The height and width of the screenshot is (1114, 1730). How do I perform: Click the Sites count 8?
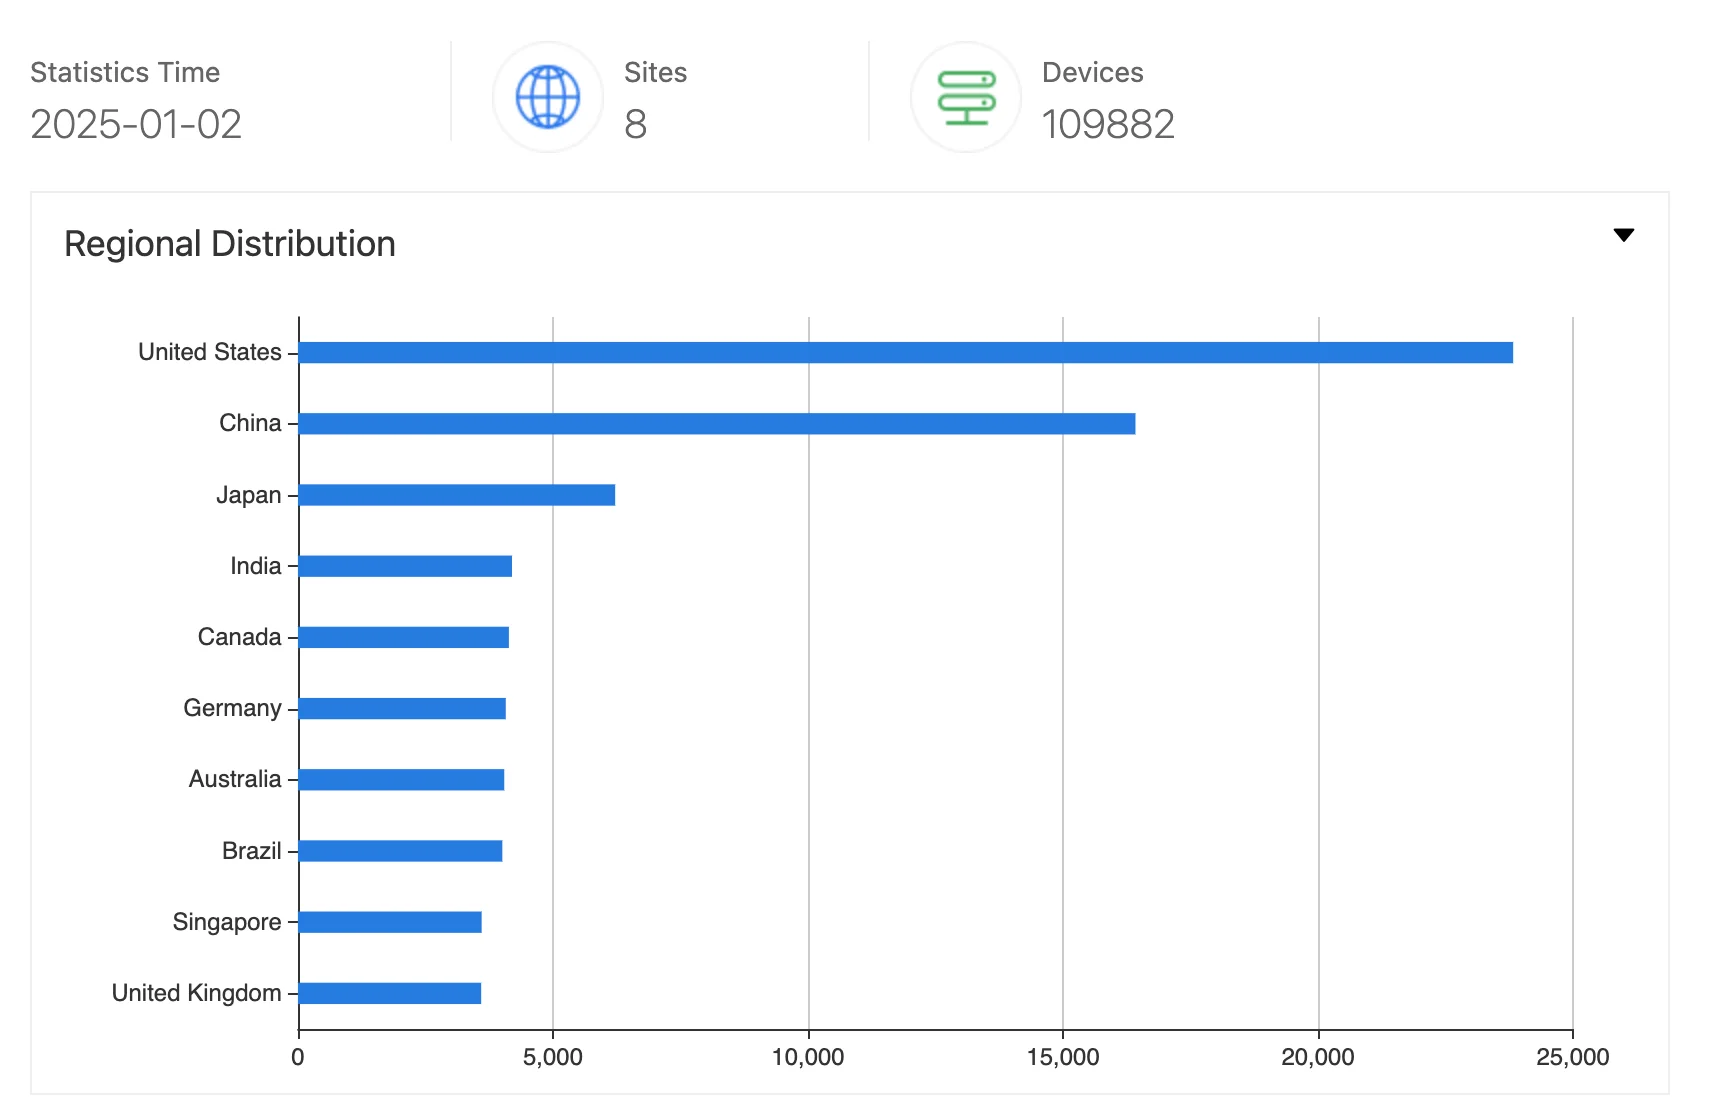click(635, 124)
